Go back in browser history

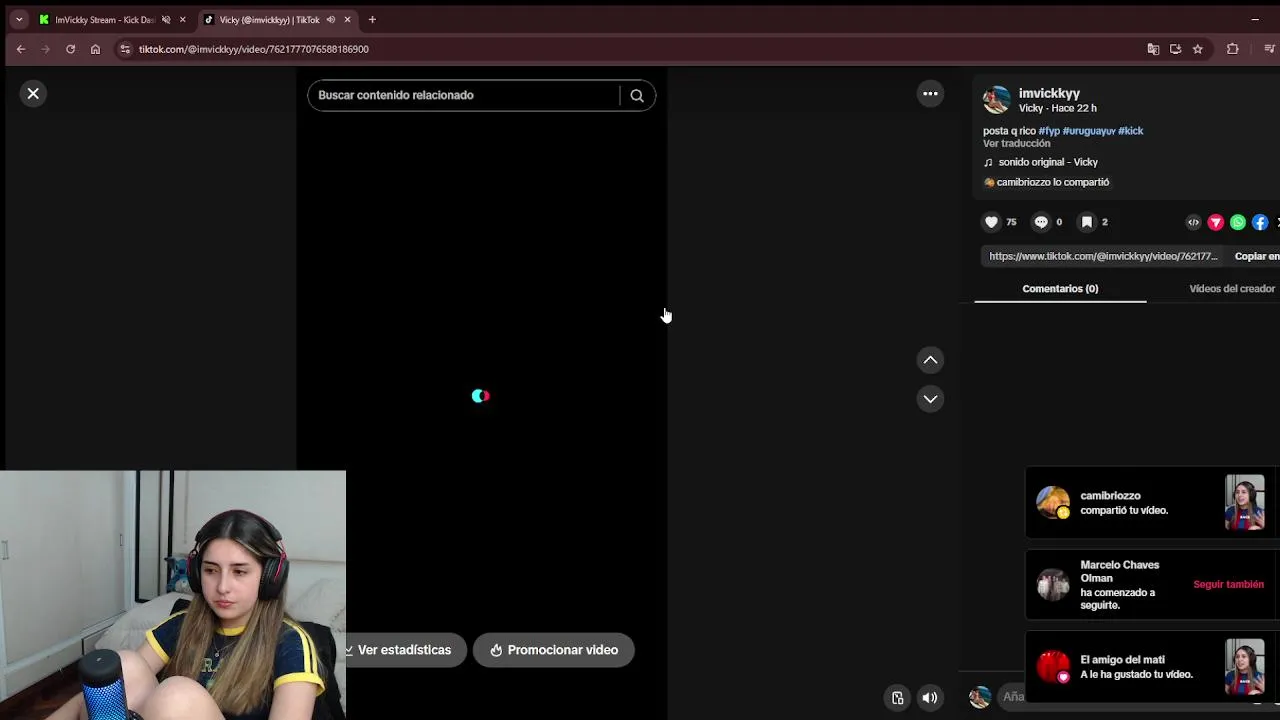[x=21, y=49]
